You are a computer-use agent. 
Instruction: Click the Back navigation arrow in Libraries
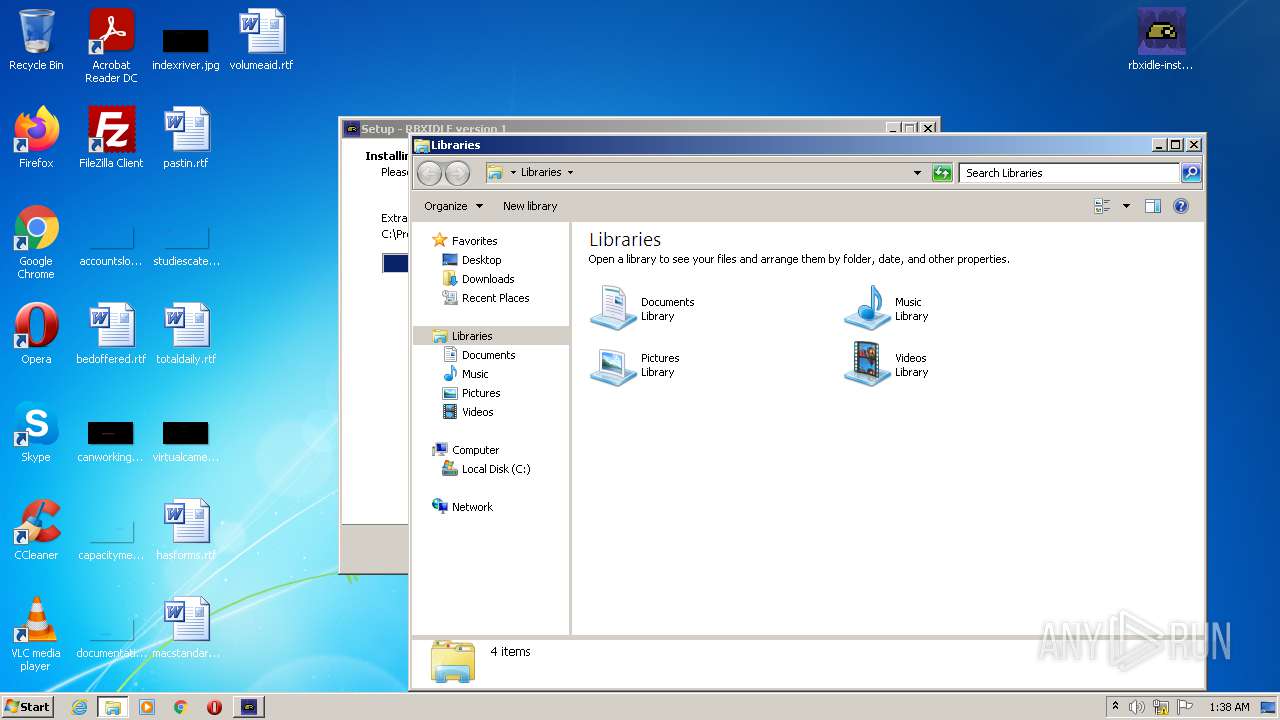429,173
